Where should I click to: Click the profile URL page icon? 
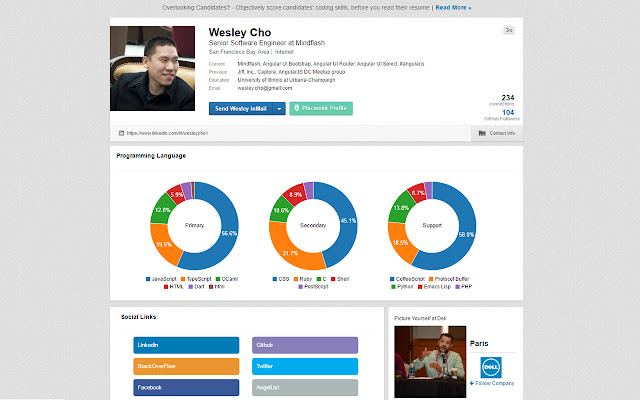click(121, 132)
